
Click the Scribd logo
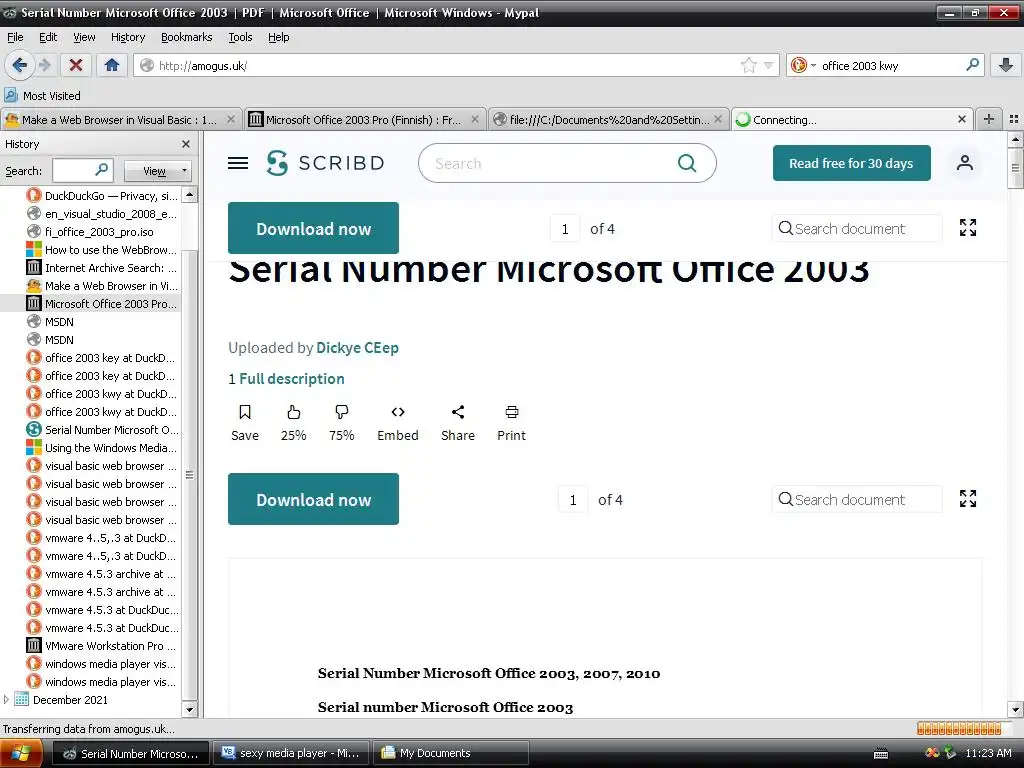click(325, 163)
